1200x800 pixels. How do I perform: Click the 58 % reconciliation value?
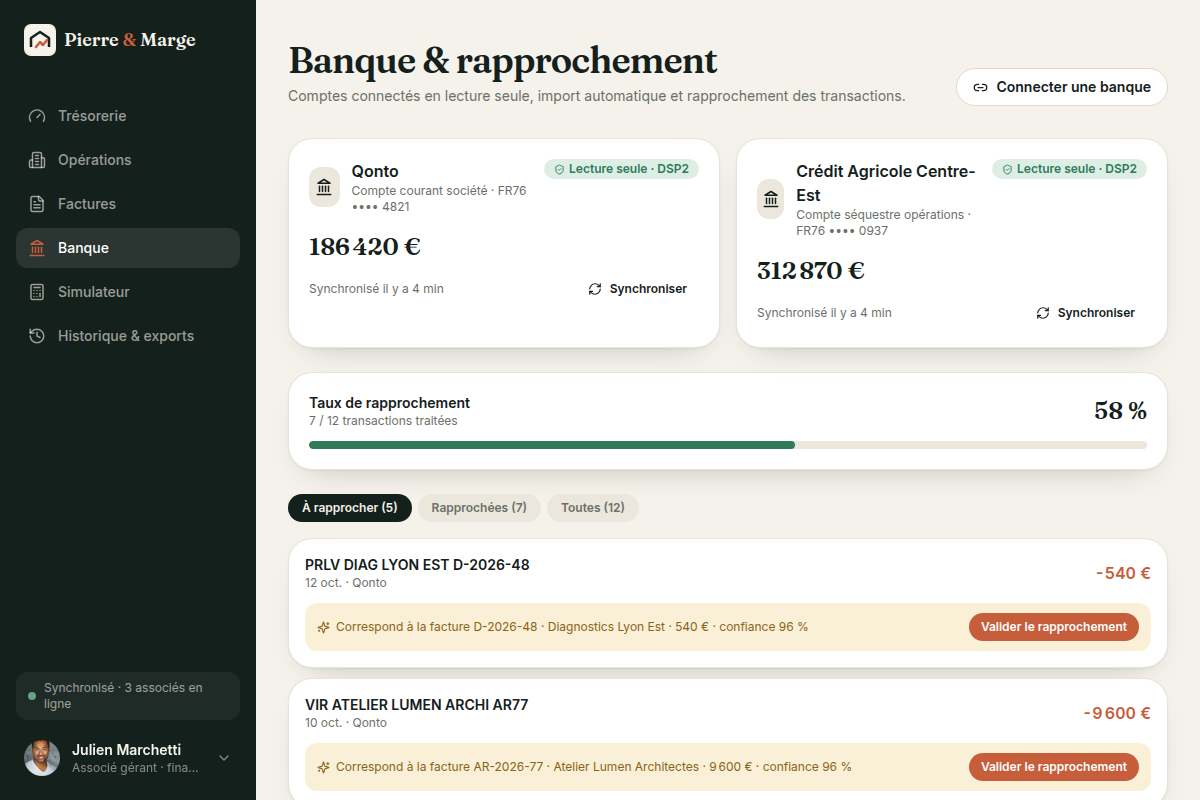pyautogui.click(x=1121, y=411)
